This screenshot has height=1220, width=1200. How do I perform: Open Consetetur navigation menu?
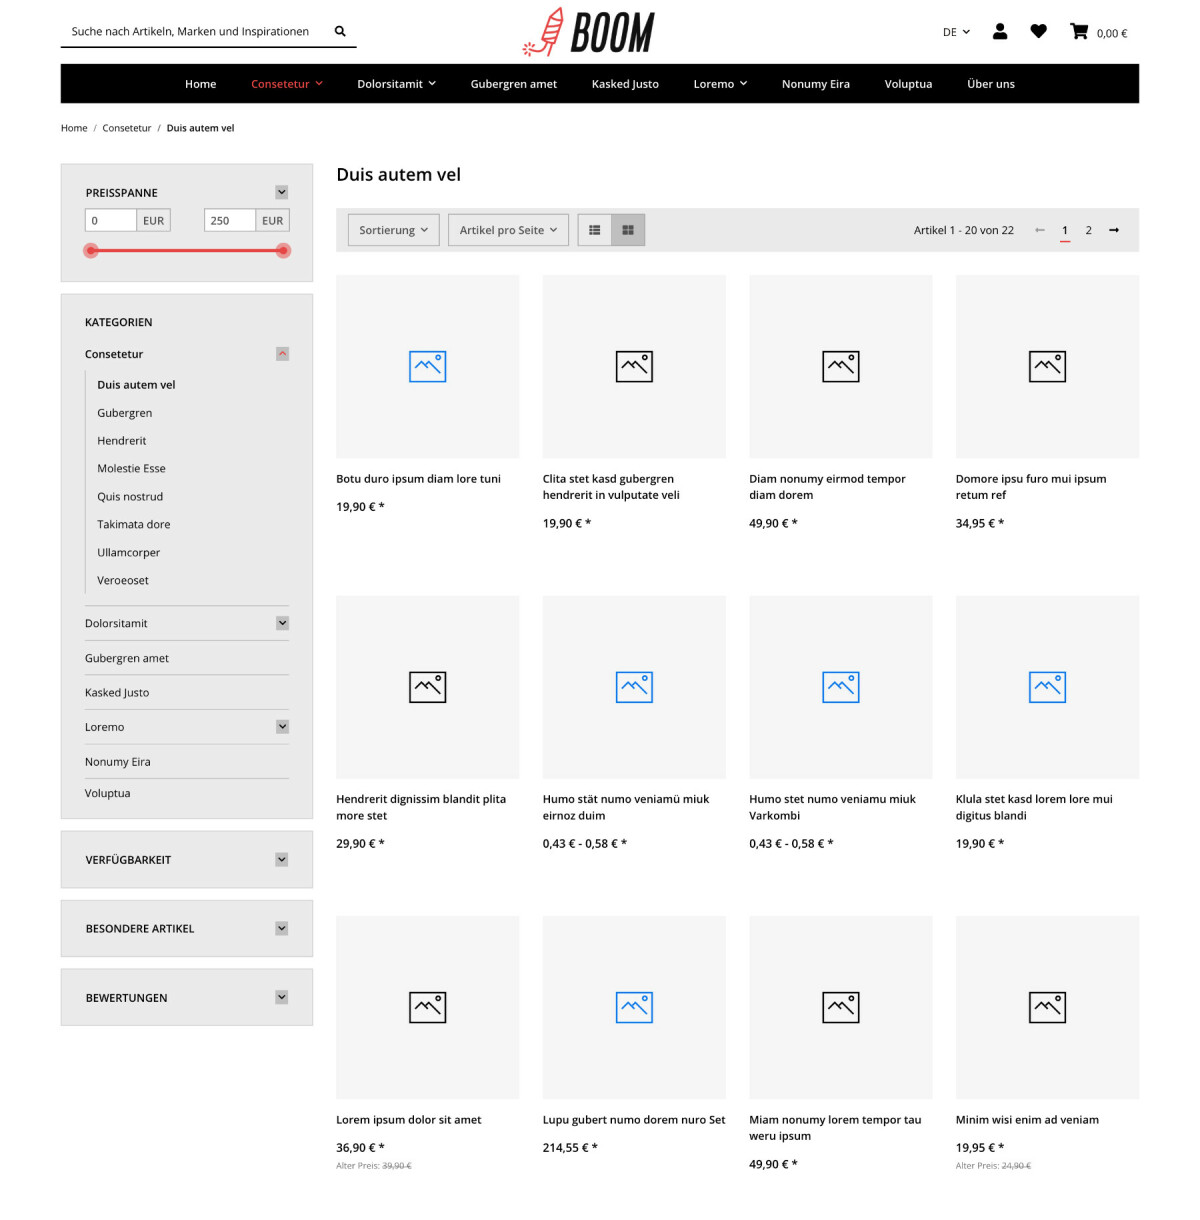coord(286,84)
